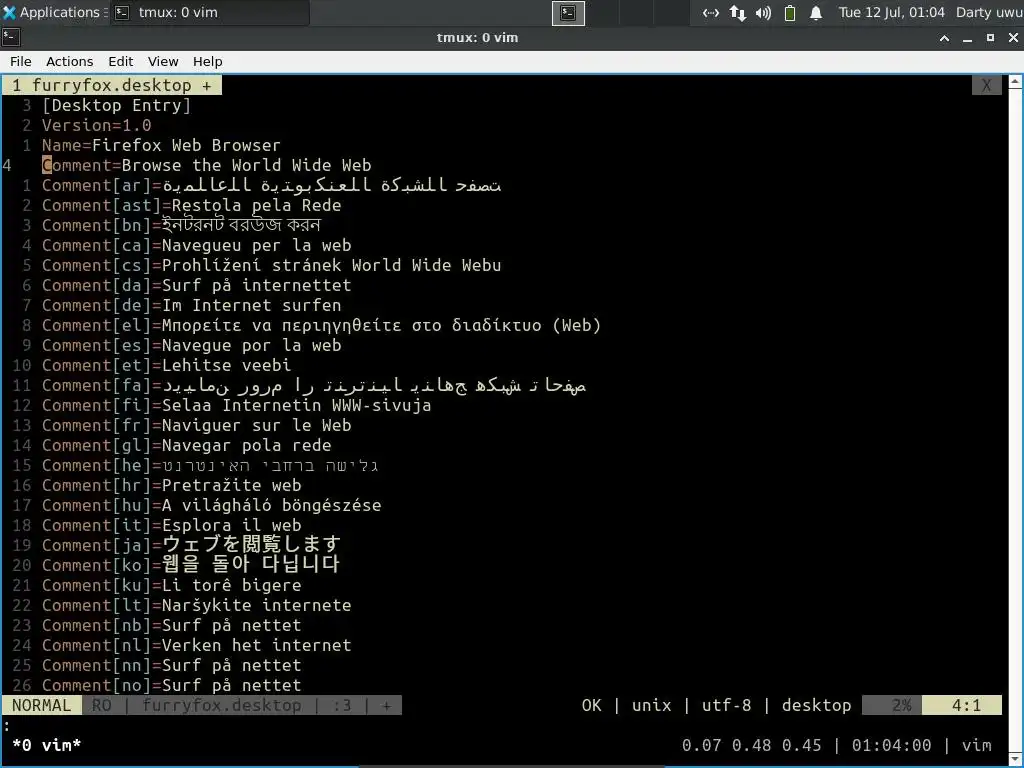Click the Comment[el] Greek line
The height and width of the screenshot is (768, 1024).
tap(321, 325)
